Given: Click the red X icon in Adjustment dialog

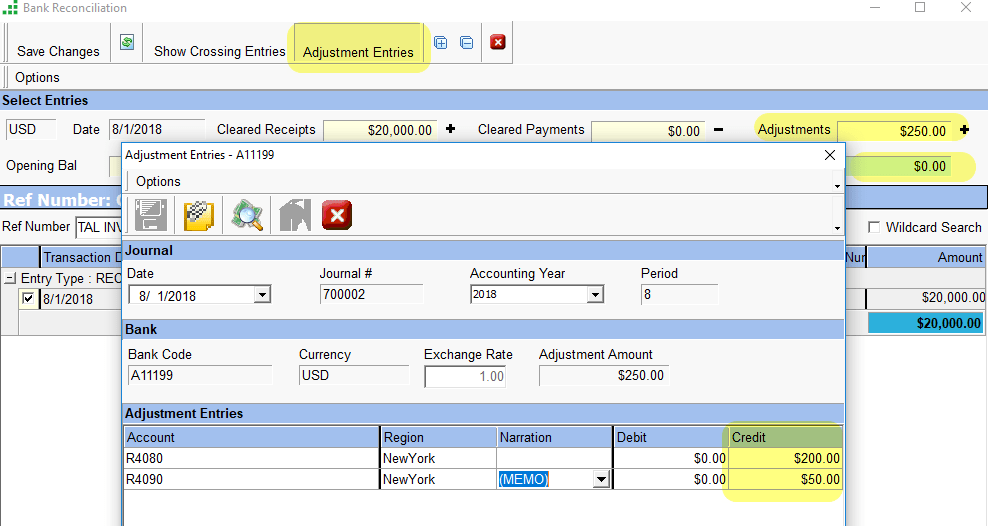Looking at the screenshot, I should [x=337, y=215].
